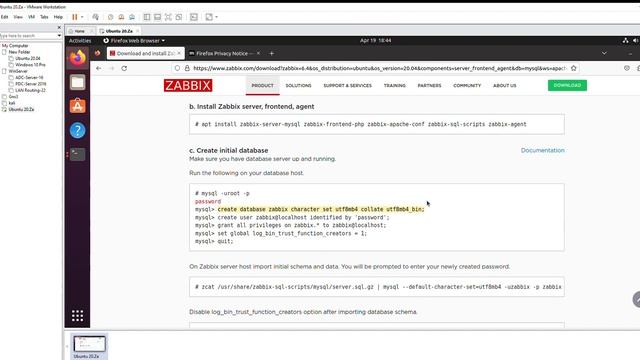Screen dimensions: 640x360
Task: Suspend the VM with the pause icon
Action: (x=75, y=17)
